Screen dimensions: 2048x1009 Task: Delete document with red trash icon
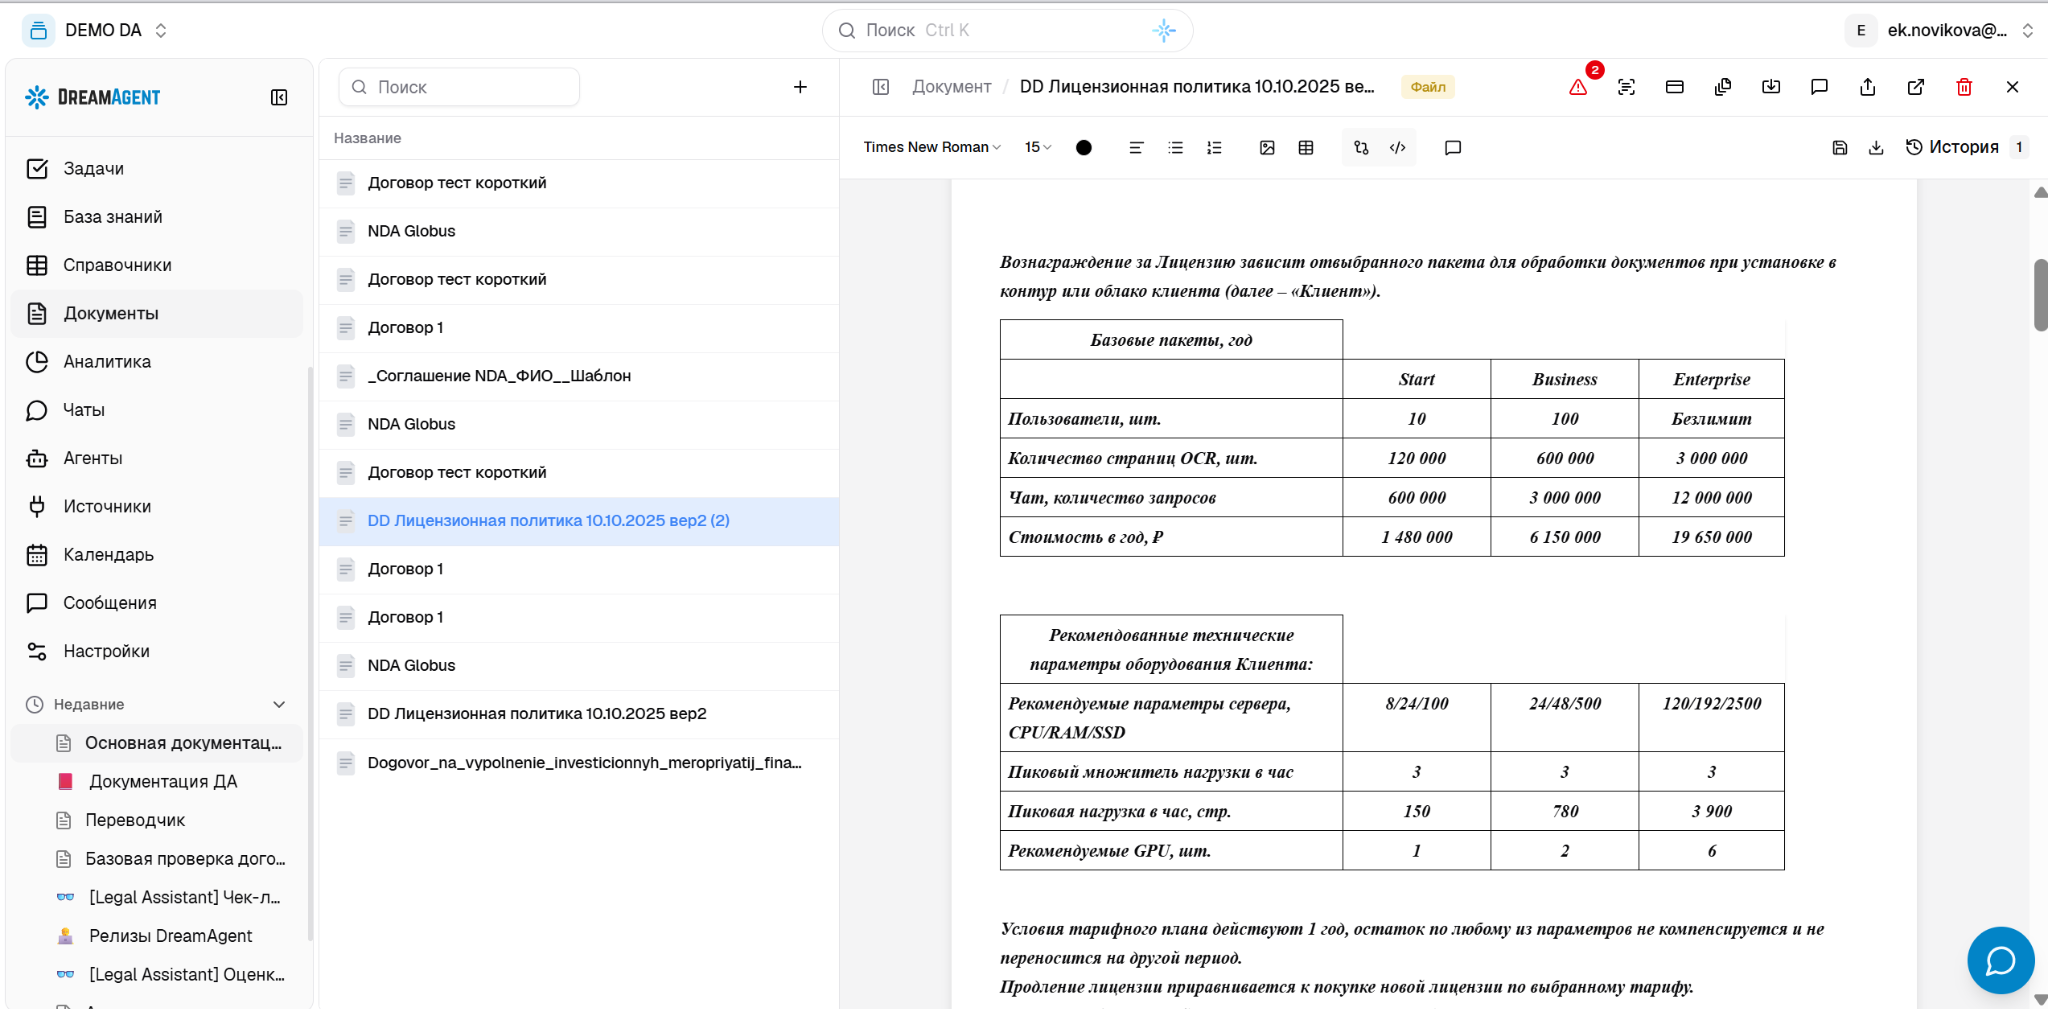tap(1964, 87)
